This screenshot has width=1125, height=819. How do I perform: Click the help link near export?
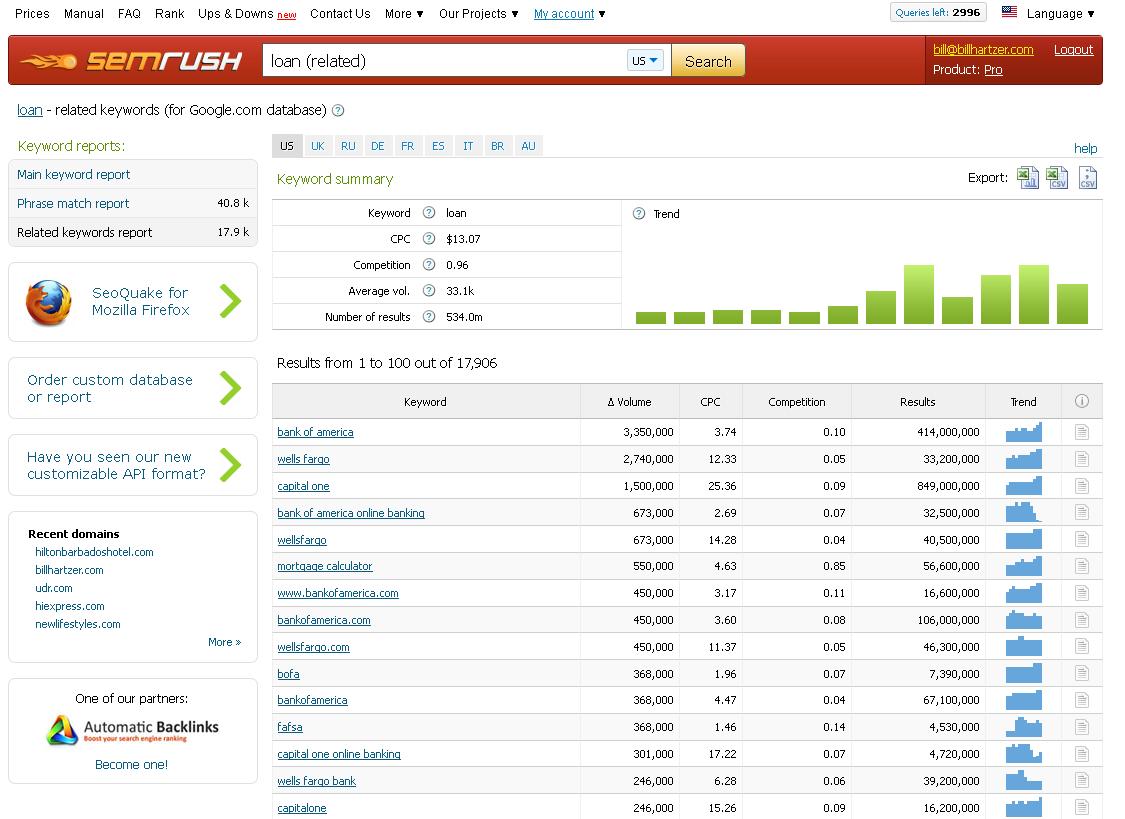1085,148
